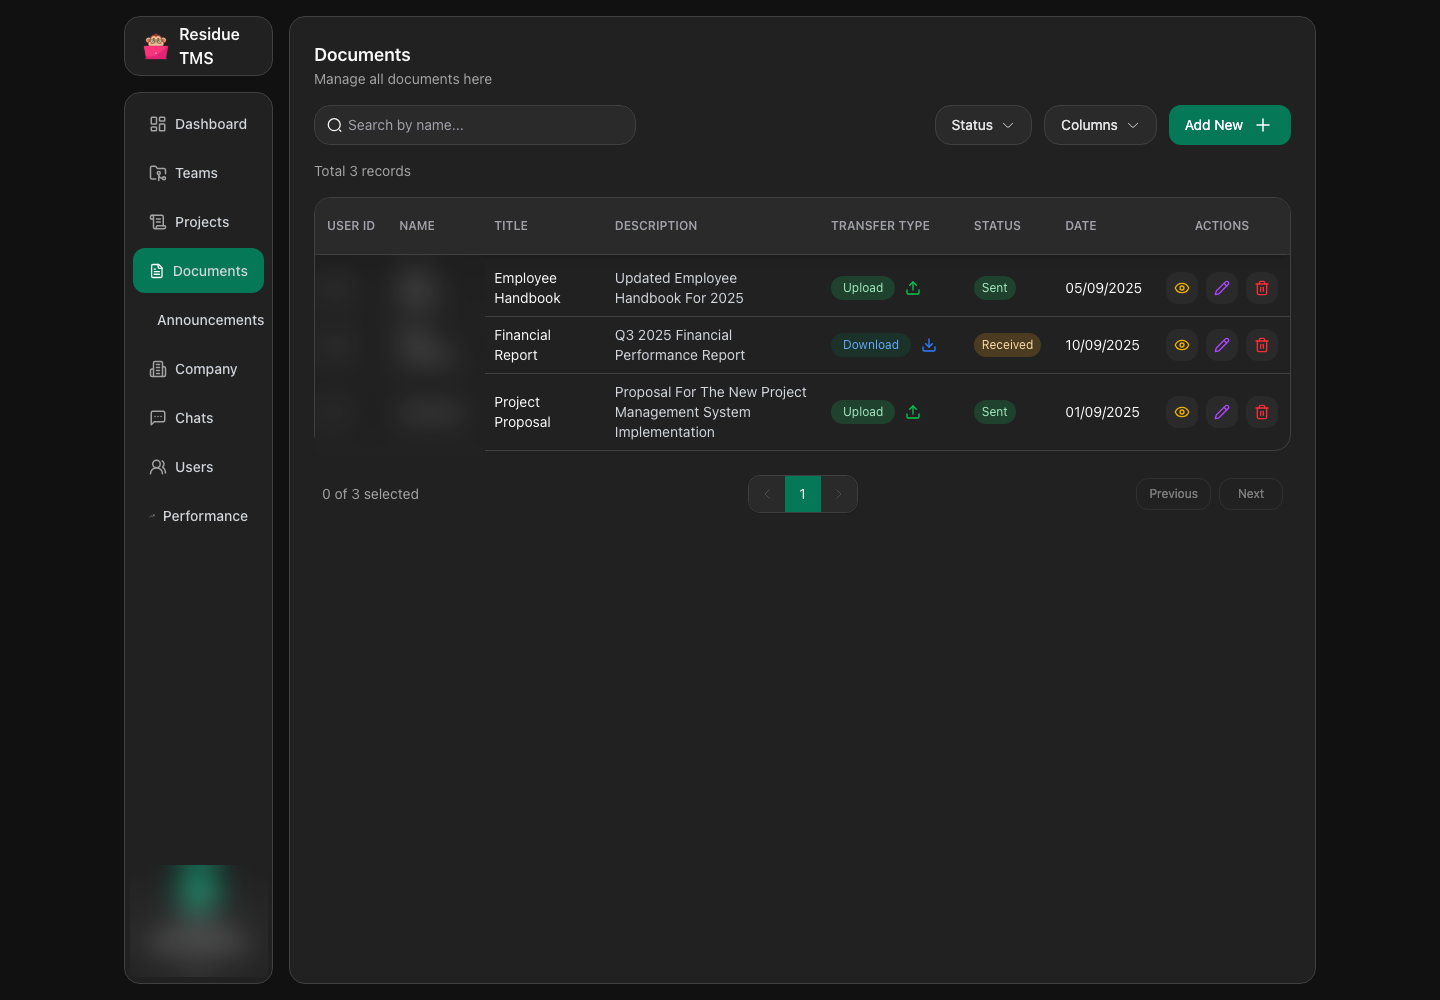1440x1000 pixels.
Task: Navigate to Projects section
Action: [x=199, y=222]
